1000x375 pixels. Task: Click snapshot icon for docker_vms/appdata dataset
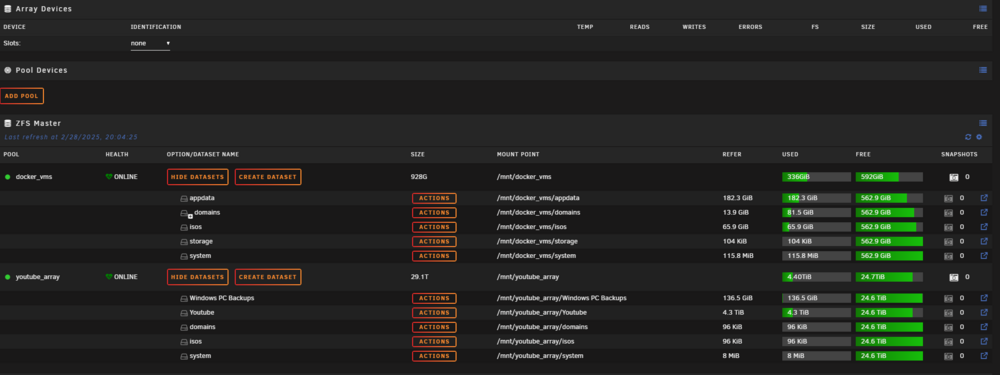948,198
